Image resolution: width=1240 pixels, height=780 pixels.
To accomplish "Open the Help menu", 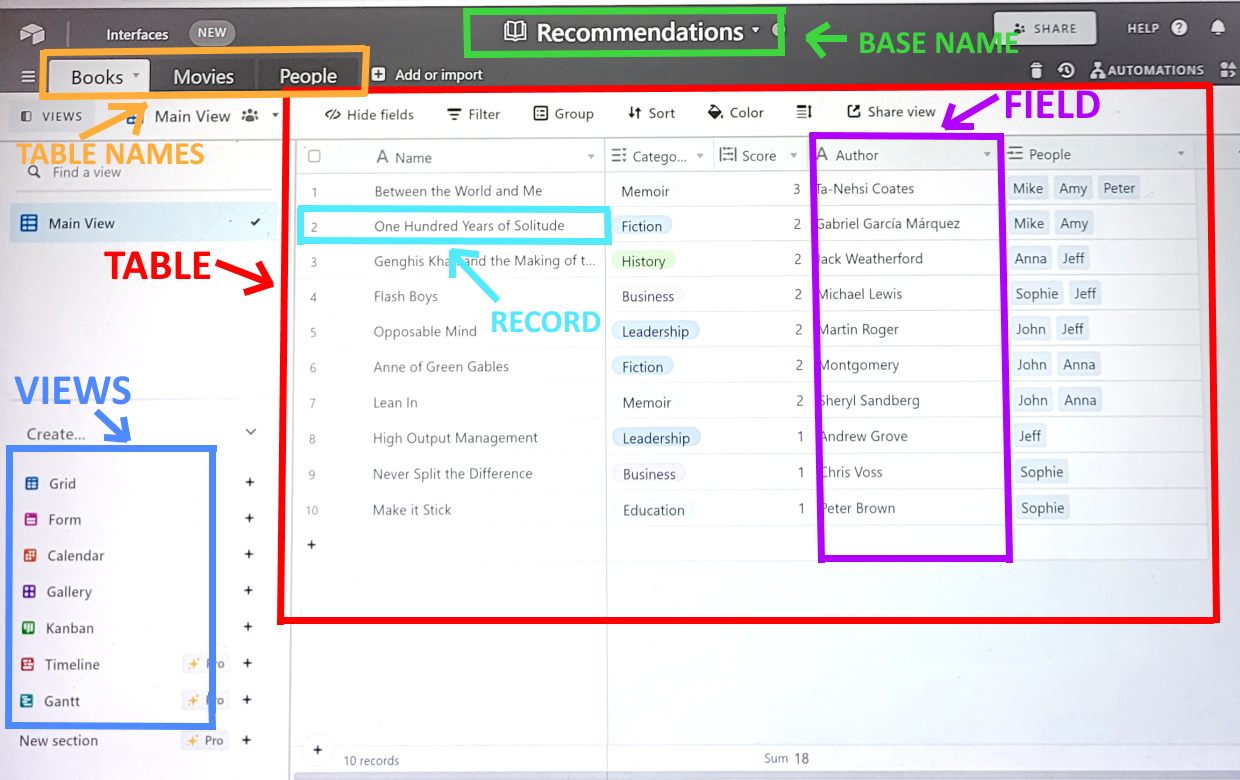I will pos(1143,27).
